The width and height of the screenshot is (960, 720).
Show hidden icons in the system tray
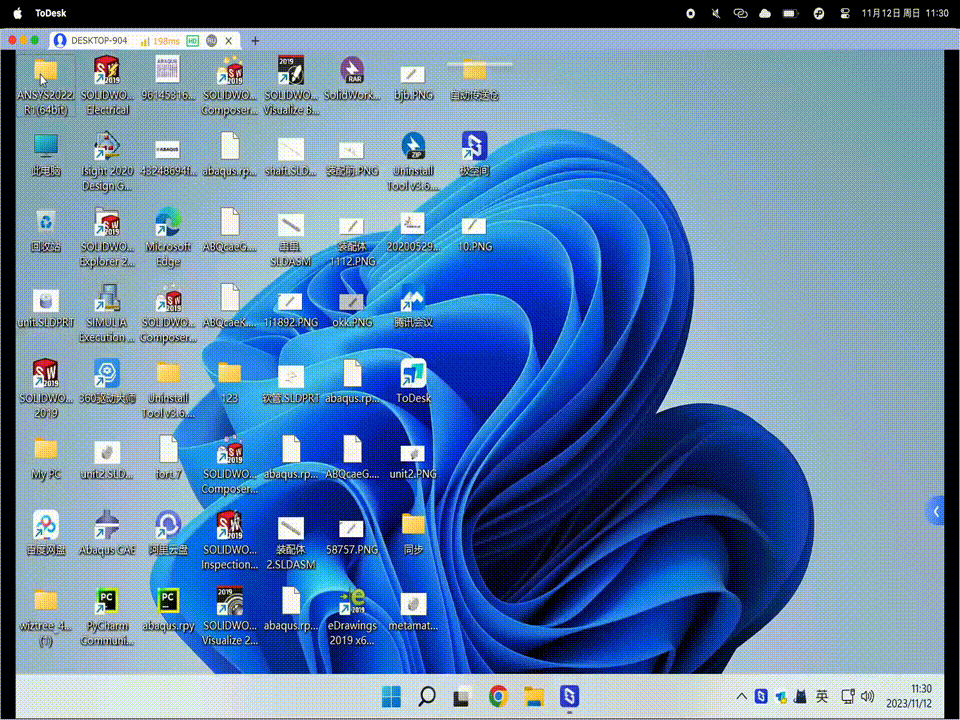(x=741, y=696)
